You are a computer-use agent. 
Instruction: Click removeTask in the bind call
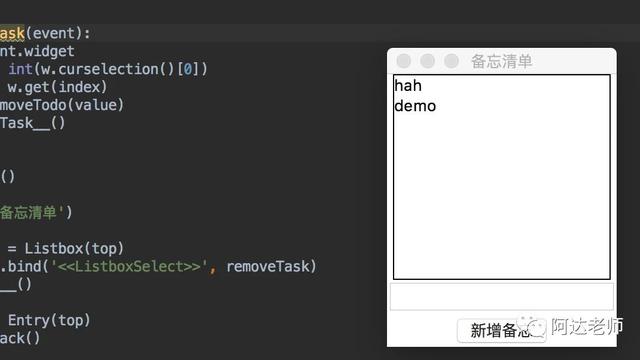coord(268,267)
